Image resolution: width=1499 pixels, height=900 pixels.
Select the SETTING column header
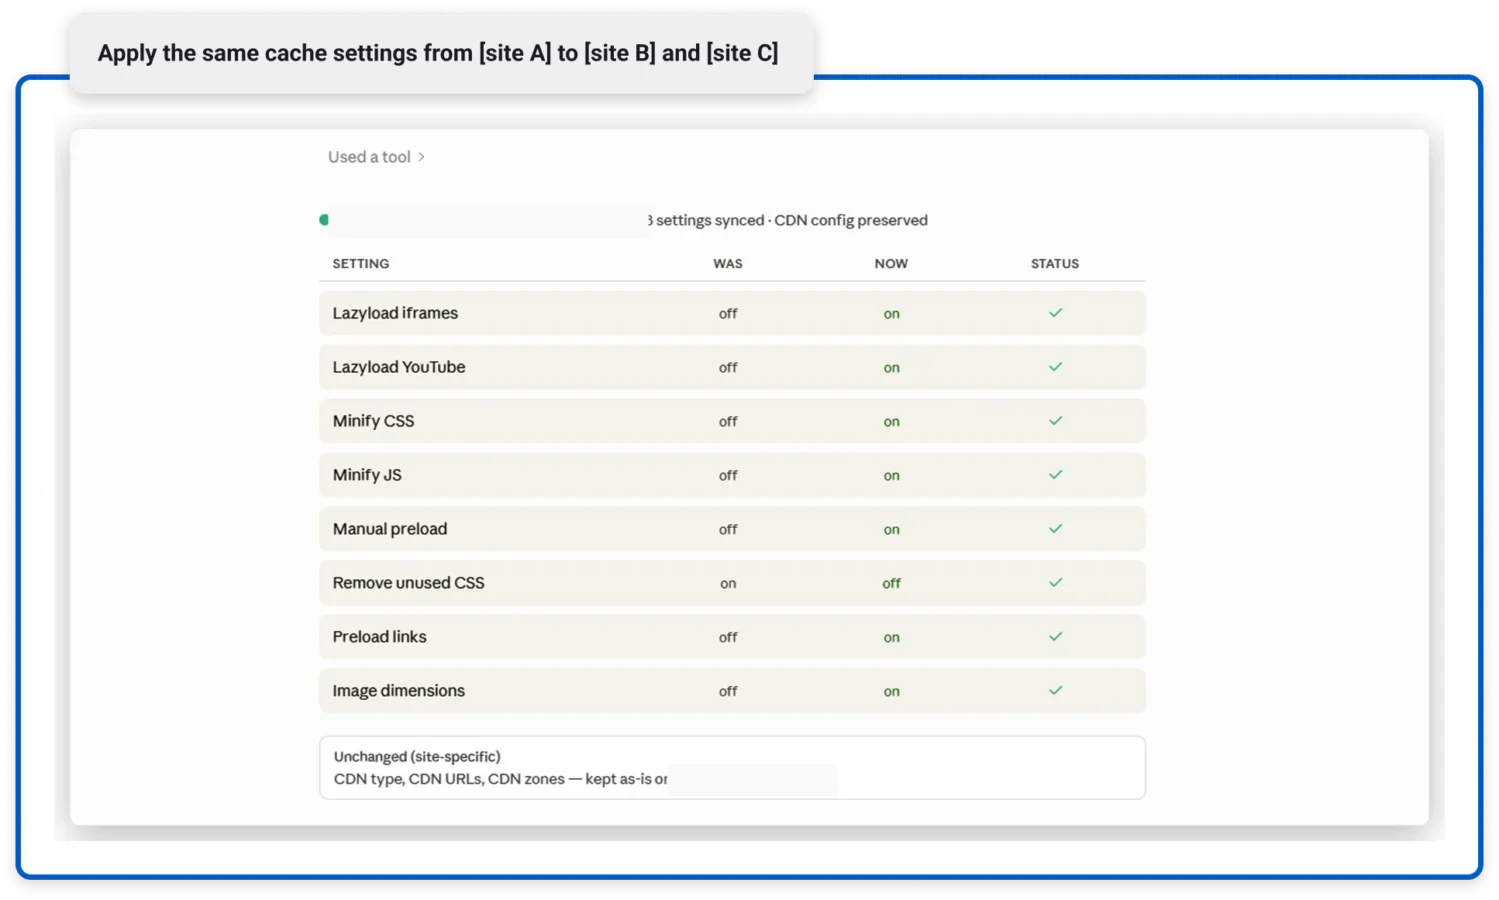361,264
